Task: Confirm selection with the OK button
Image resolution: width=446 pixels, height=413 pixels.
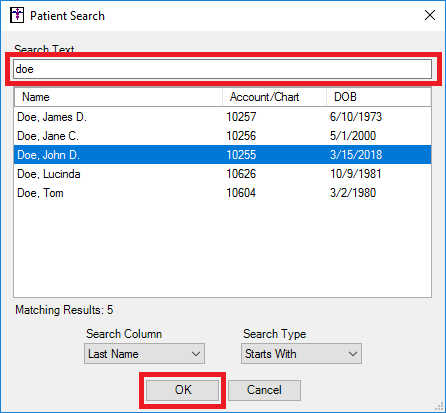Action: coord(183,390)
